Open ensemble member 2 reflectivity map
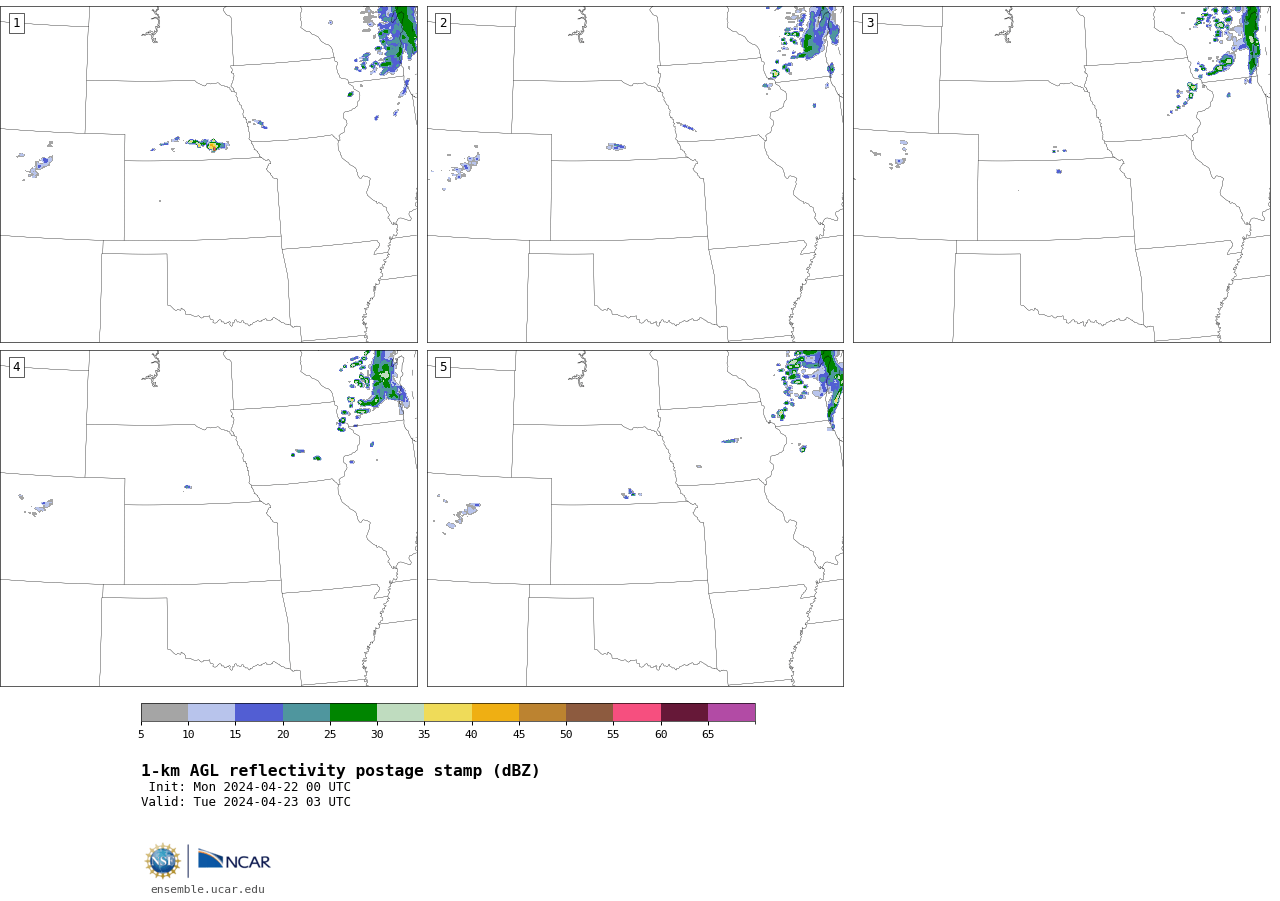This screenshot has width=1280, height=901. (635, 174)
